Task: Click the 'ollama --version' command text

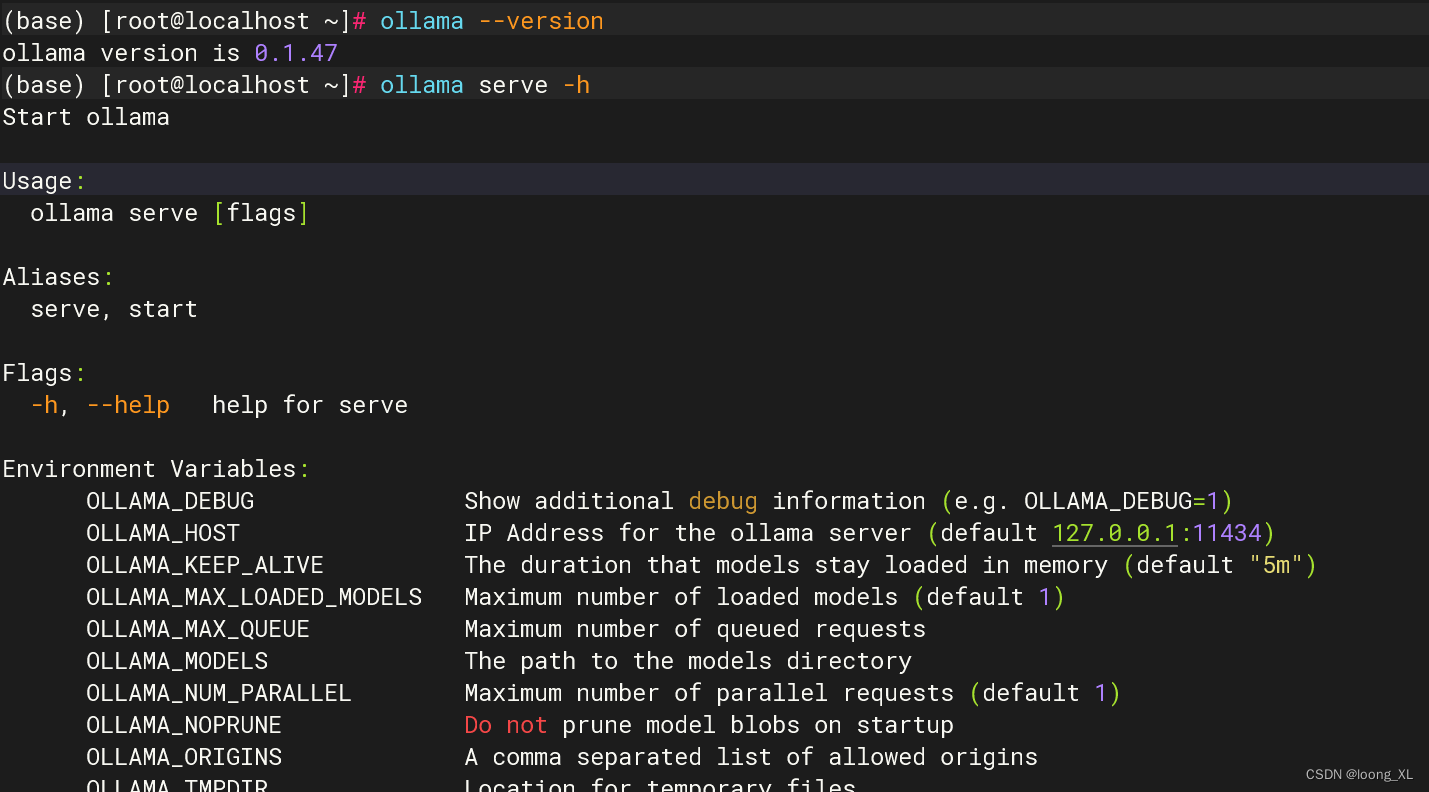Action: coord(491,21)
